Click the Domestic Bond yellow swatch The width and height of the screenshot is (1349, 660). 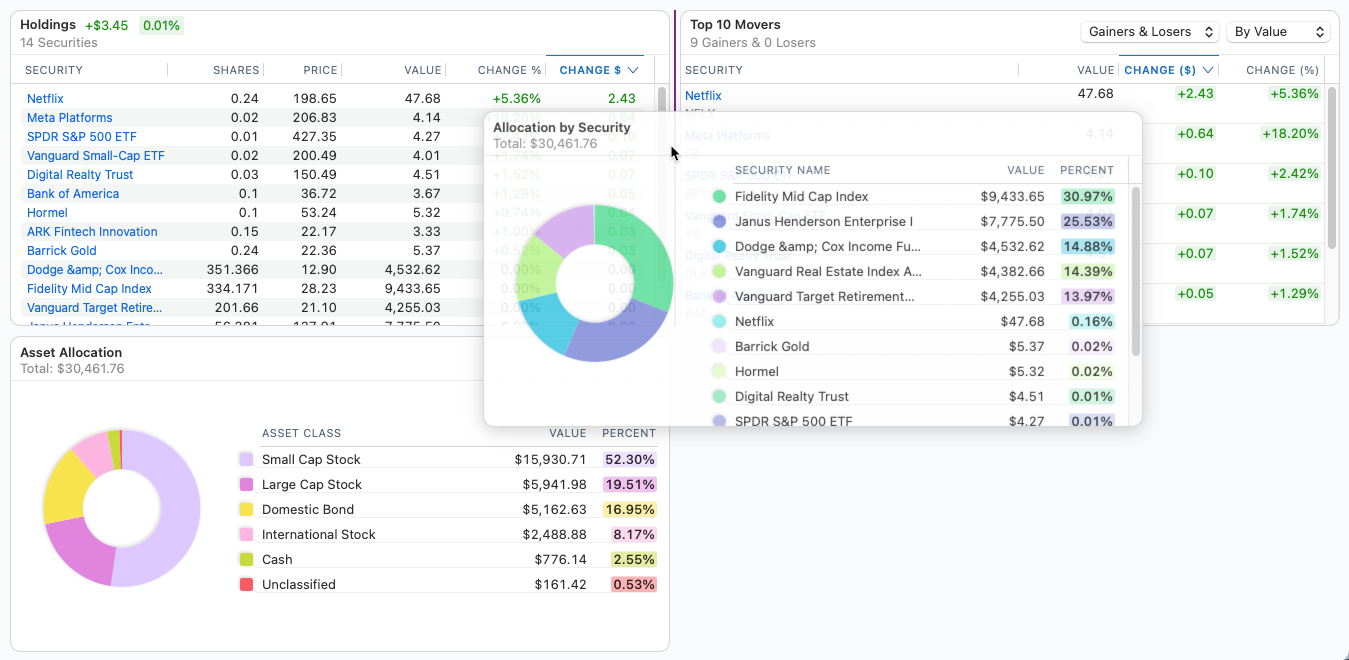[x=246, y=510]
